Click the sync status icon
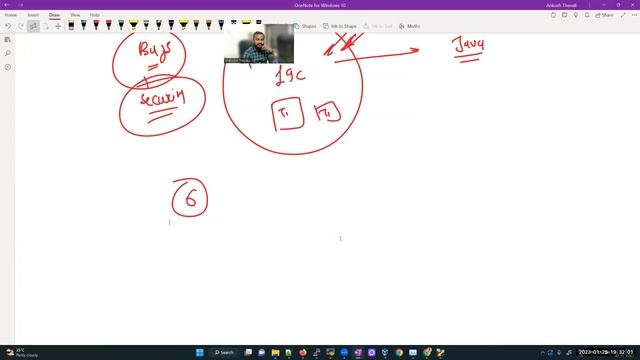Image resolution: width=640 pixels, height=360 pixels. pyautogui.click(x=553, y=15)
